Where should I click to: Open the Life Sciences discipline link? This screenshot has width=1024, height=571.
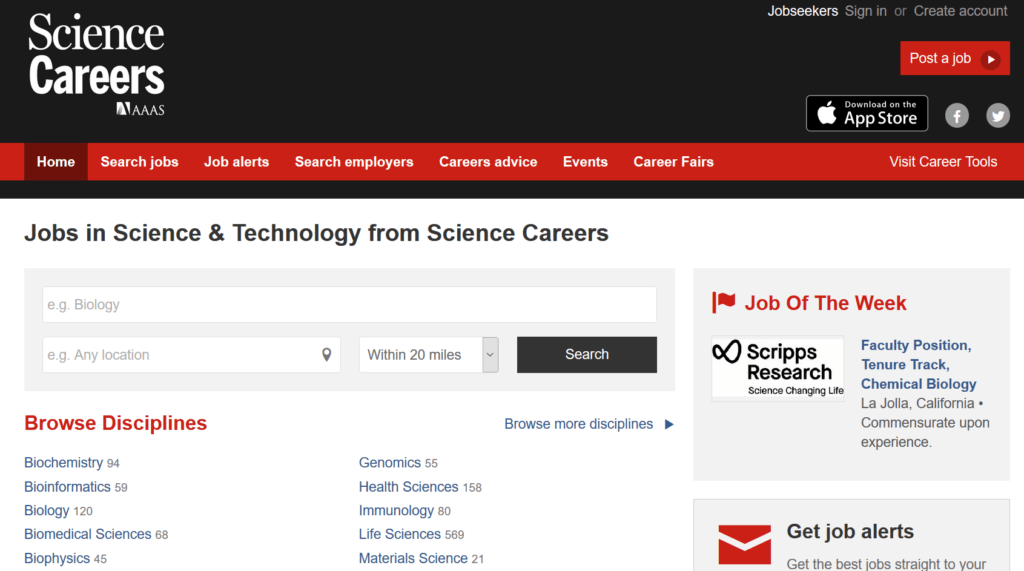pyautogui.click(x=400, y=534)
